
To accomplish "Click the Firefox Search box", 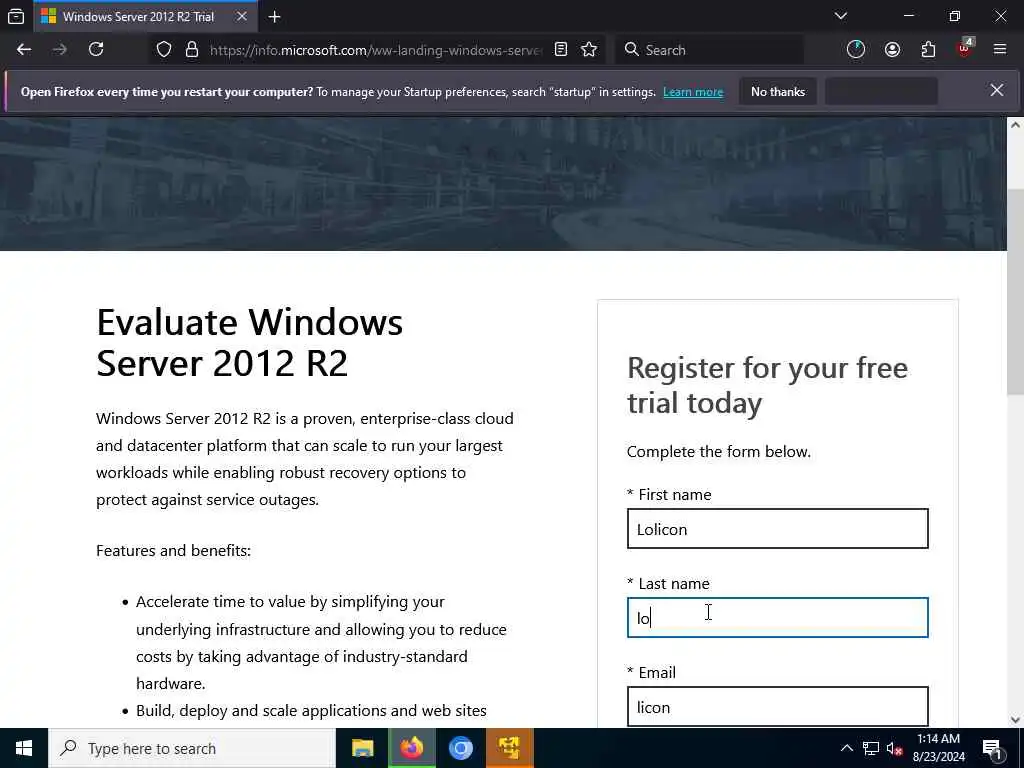I will click(x=709, y=50).
